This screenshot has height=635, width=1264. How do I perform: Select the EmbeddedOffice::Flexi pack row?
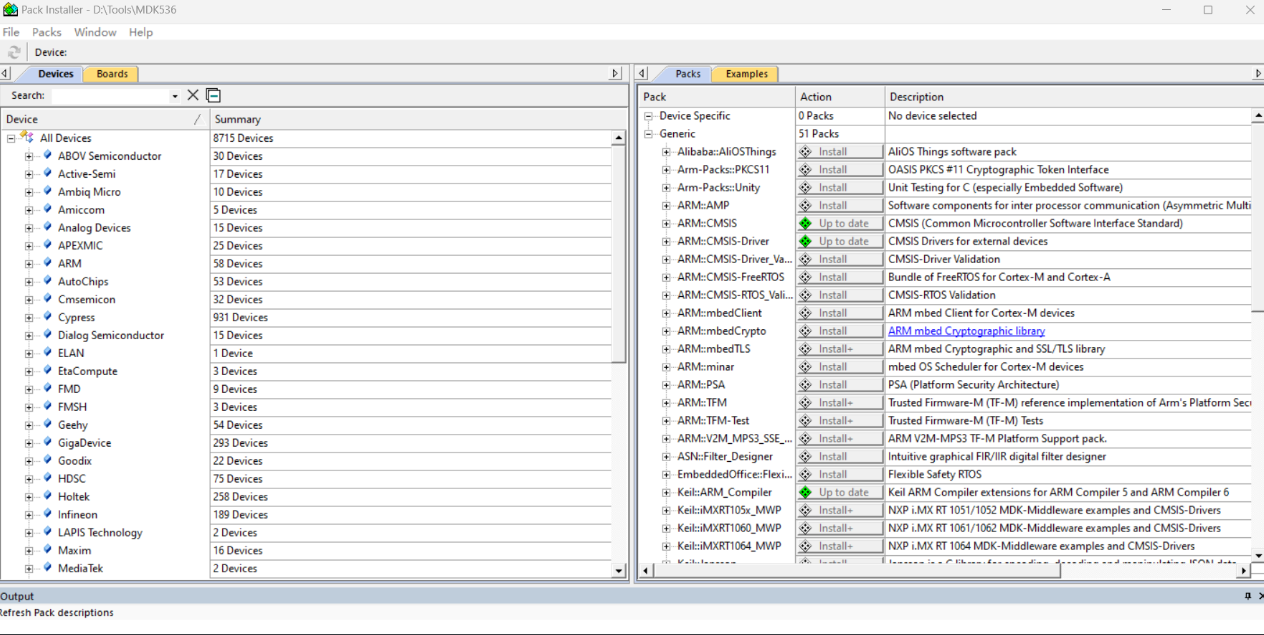(x=734, y=474)
